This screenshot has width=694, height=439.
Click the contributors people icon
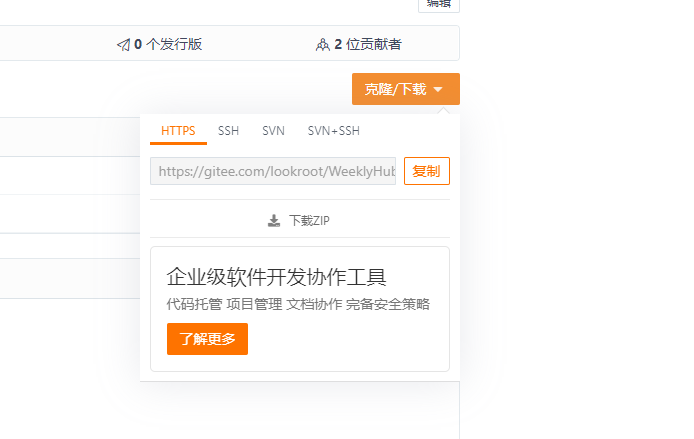pyautogui.click(x=322, y=45)
